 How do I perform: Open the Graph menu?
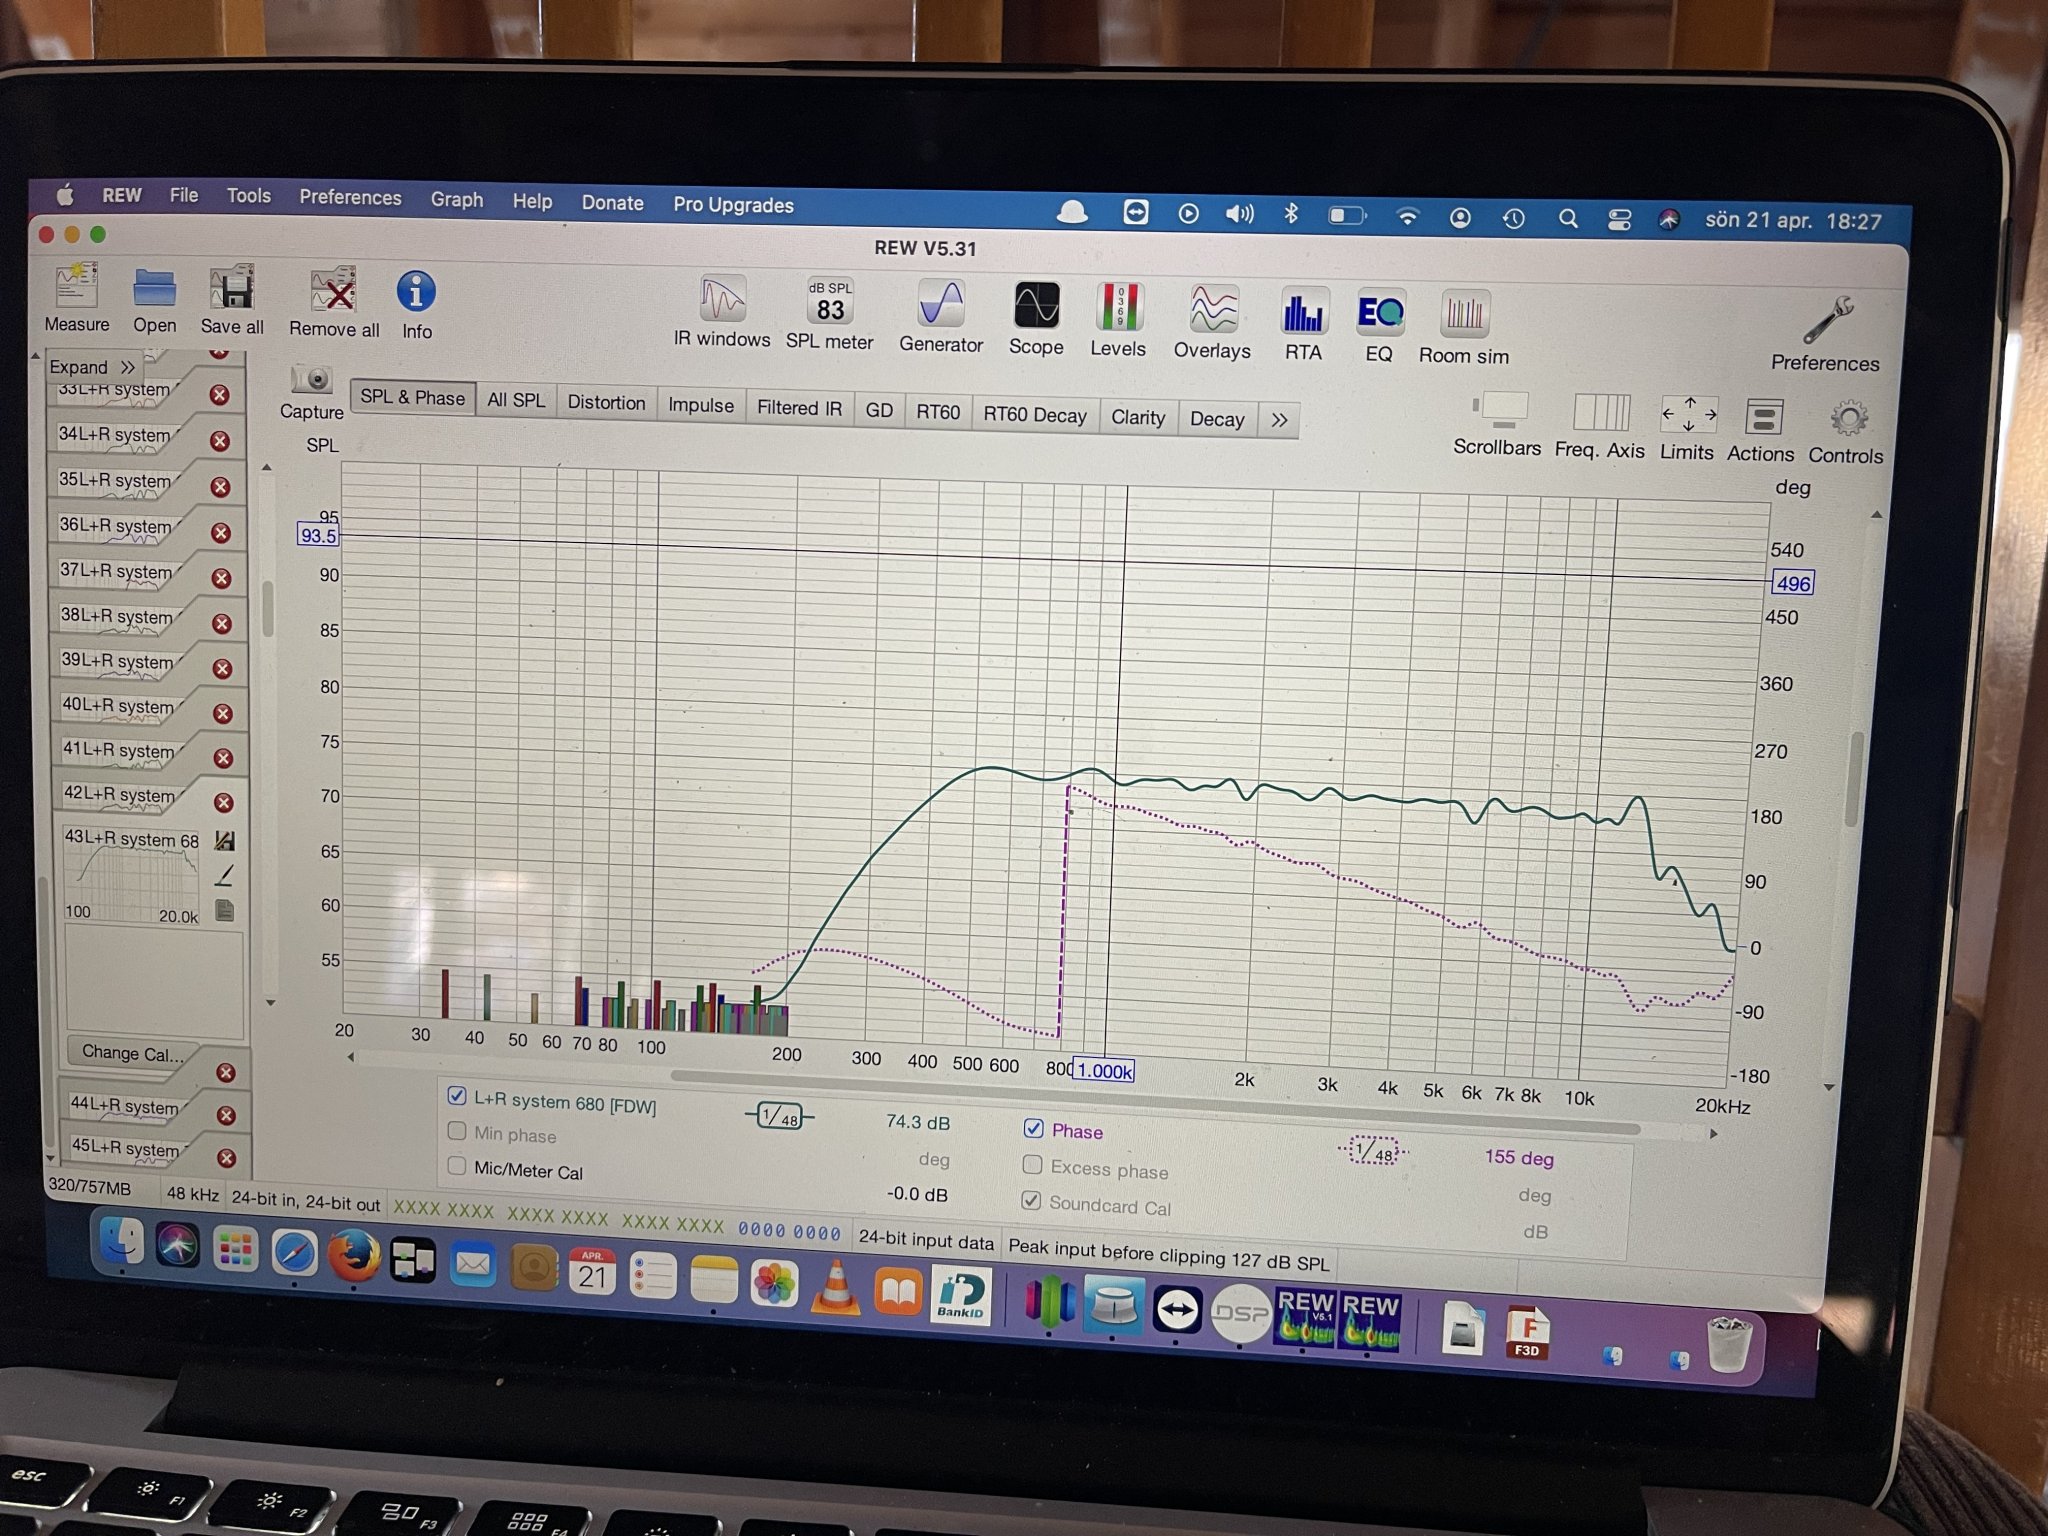click(457, 199)
